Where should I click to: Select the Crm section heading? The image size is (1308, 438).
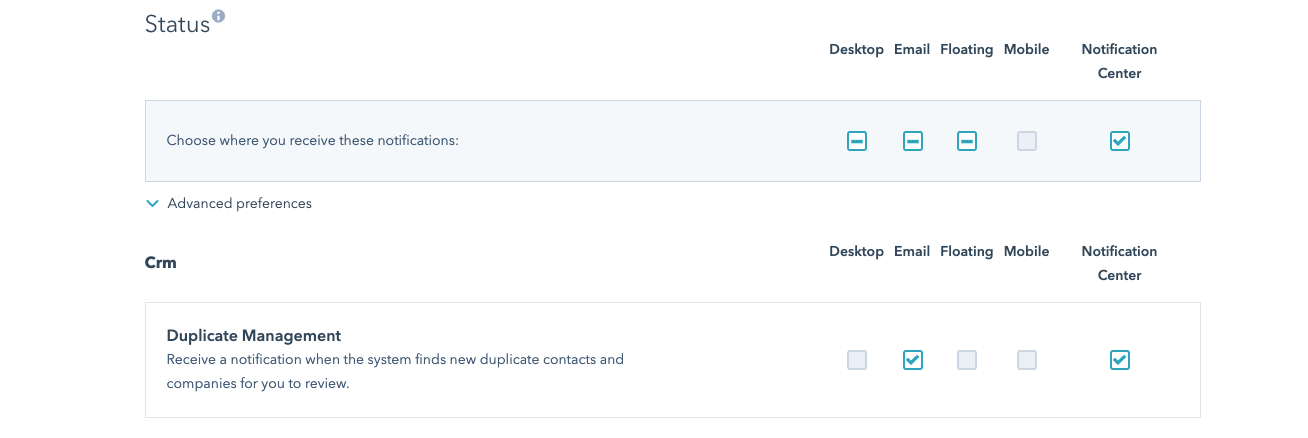(161, 263)
